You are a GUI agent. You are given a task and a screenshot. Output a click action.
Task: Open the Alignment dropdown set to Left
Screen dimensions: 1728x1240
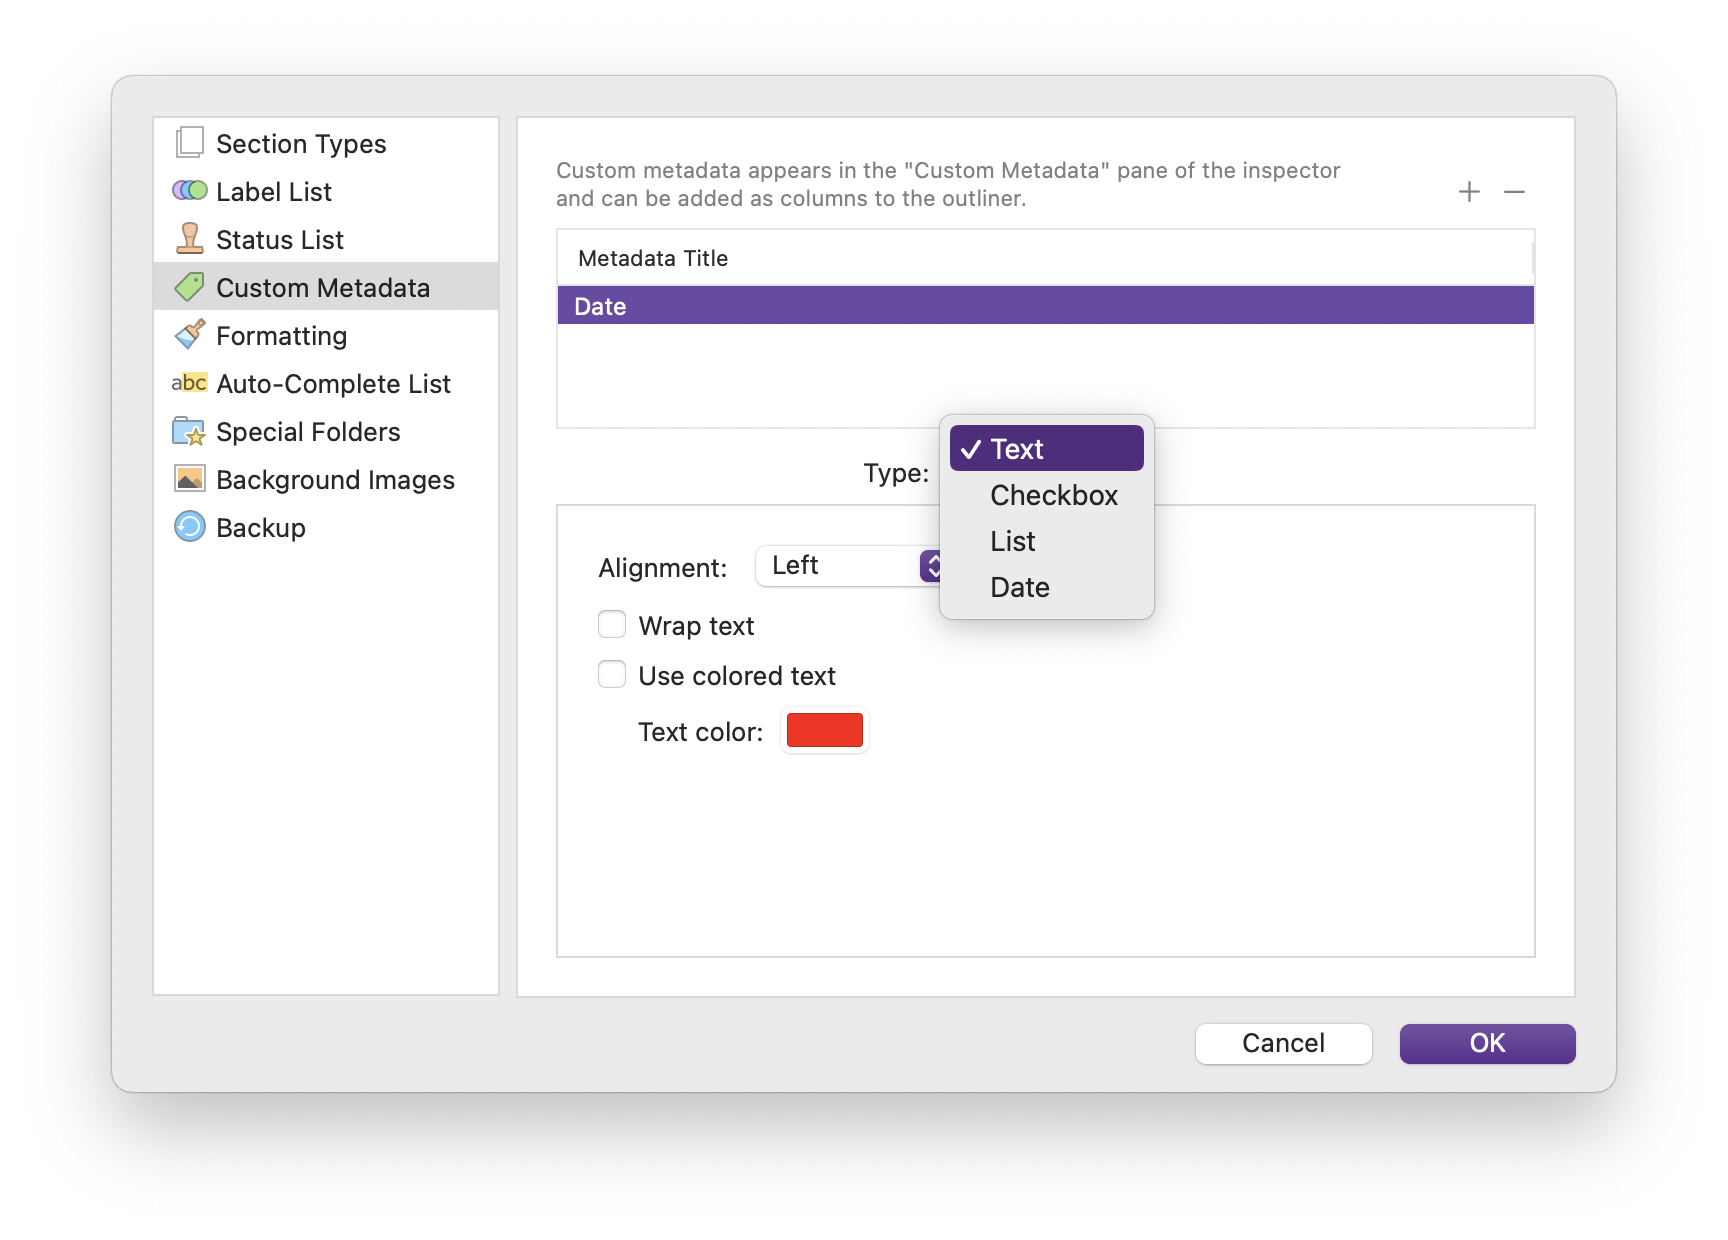[849, 566]
